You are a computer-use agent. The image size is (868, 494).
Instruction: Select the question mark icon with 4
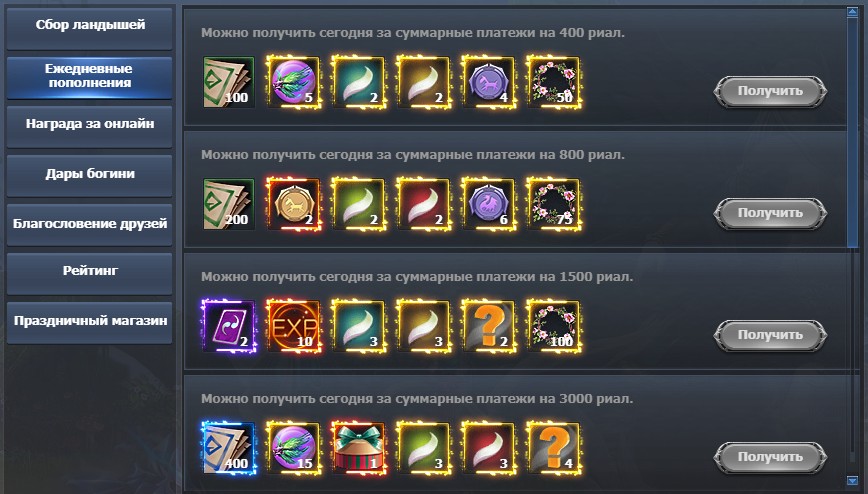(x=554, y=448)
